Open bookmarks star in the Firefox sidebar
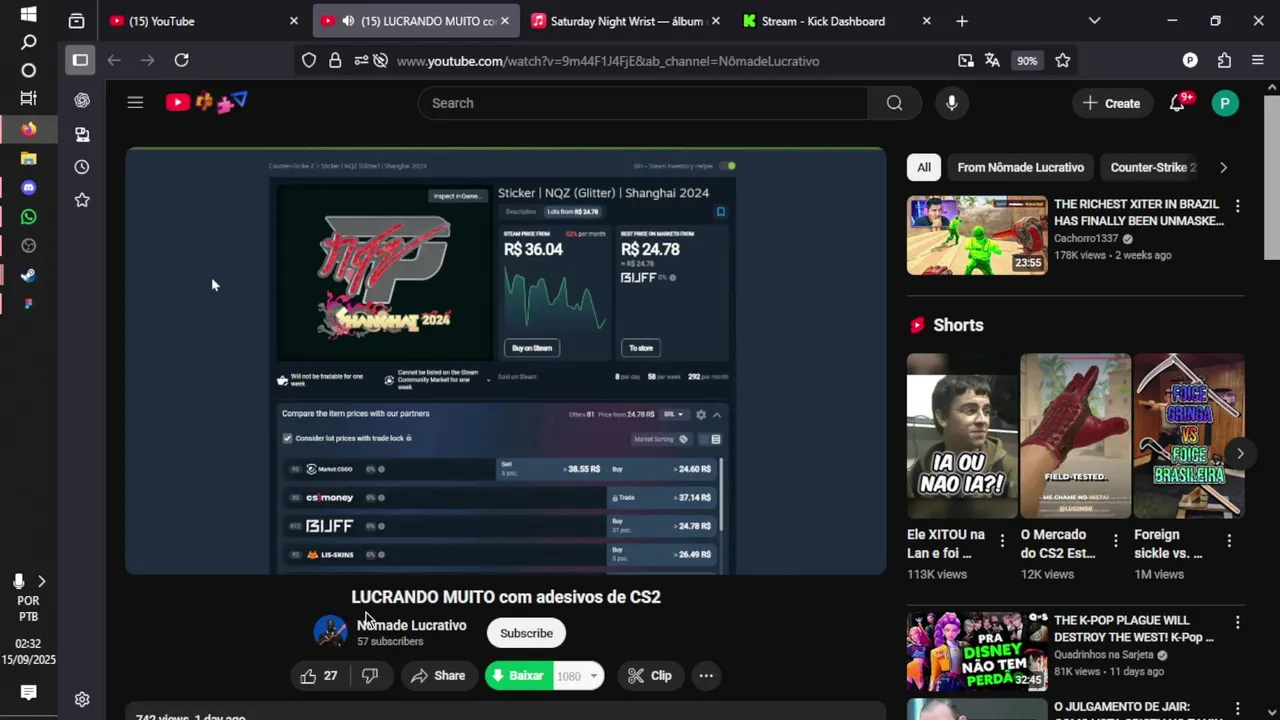This screenshot has width=1280, height=720. click(82, 200)
